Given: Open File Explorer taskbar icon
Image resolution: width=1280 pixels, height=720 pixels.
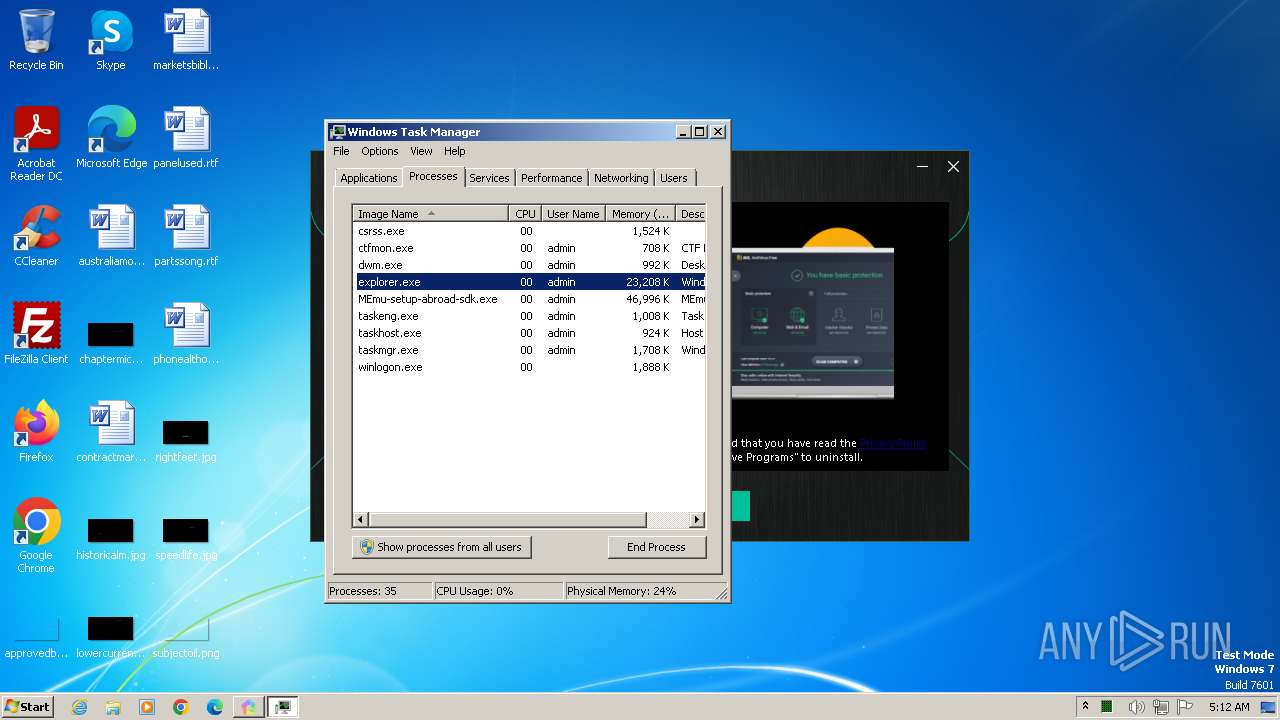Looking at the screenshot, I should (x=113, y=707).
